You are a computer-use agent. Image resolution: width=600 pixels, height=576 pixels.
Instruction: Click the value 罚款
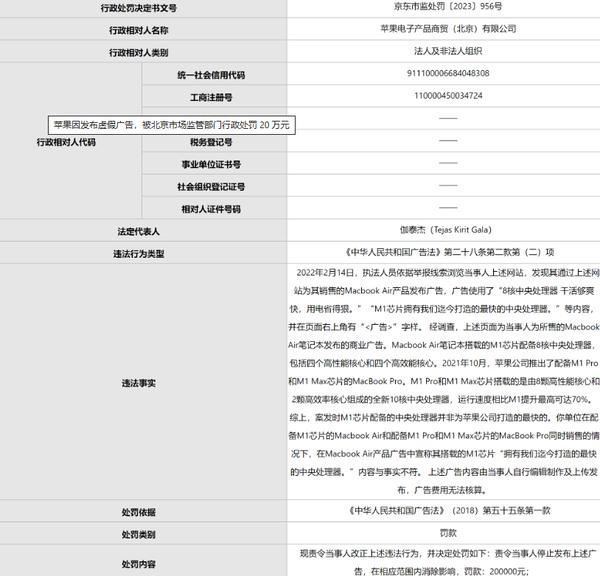[x=448, y=533]
